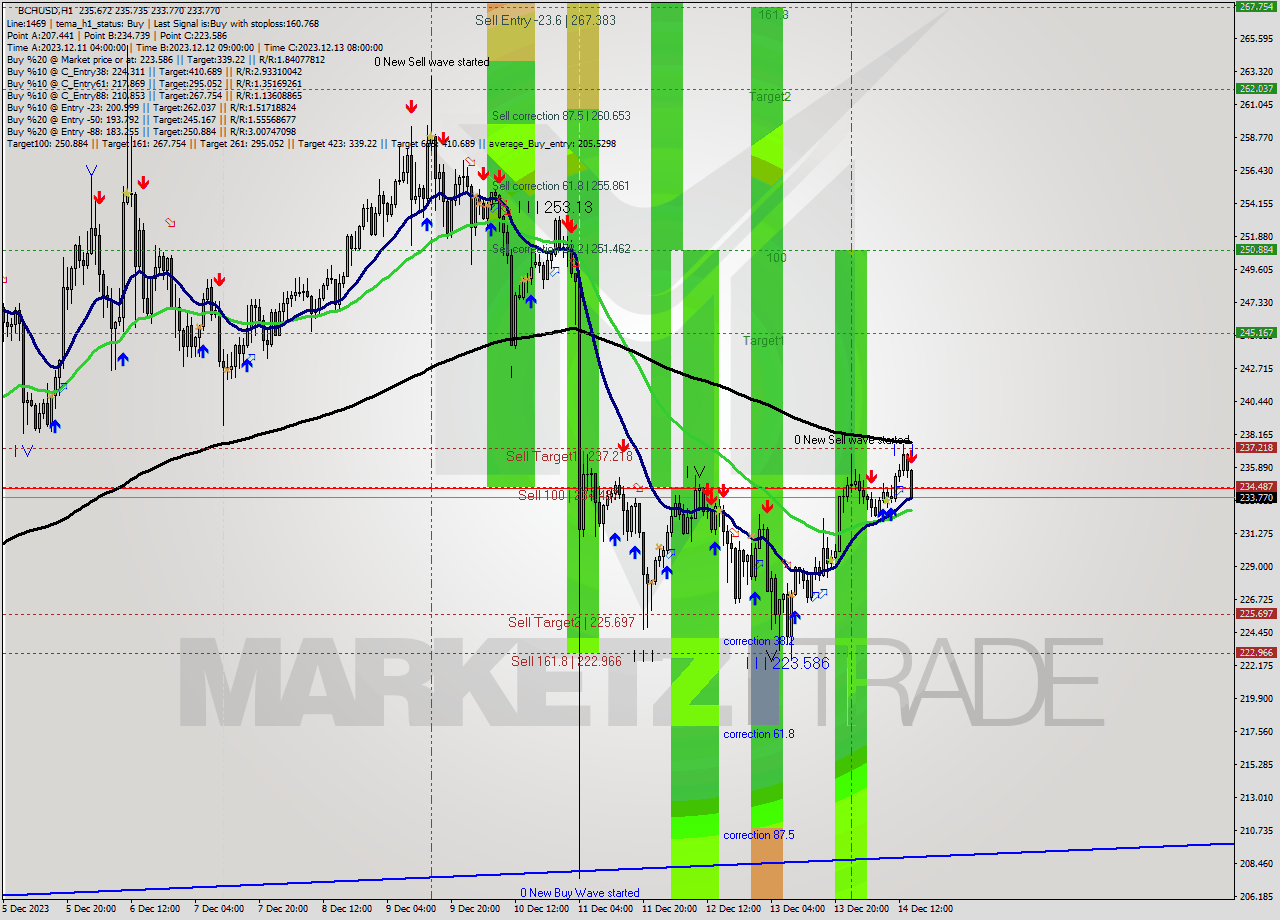Select the 'Target2' green zone label
This screenshot has width=1280, height=920.
(770, 97)
